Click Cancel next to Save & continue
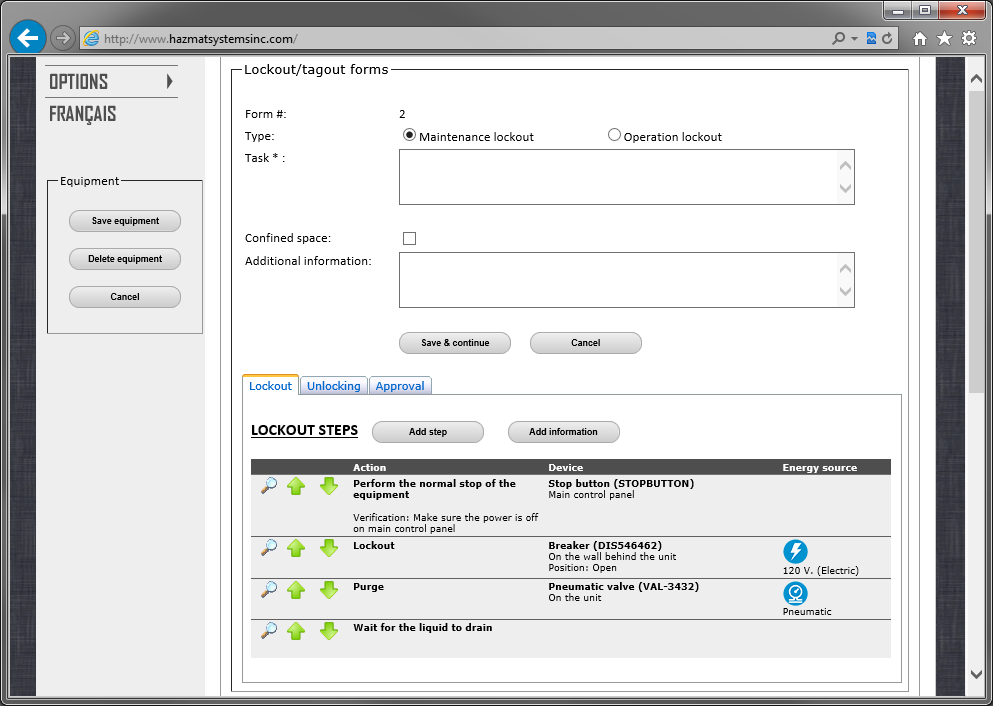Viewport: 993px width, 706px height. click(x=586, y=343)
